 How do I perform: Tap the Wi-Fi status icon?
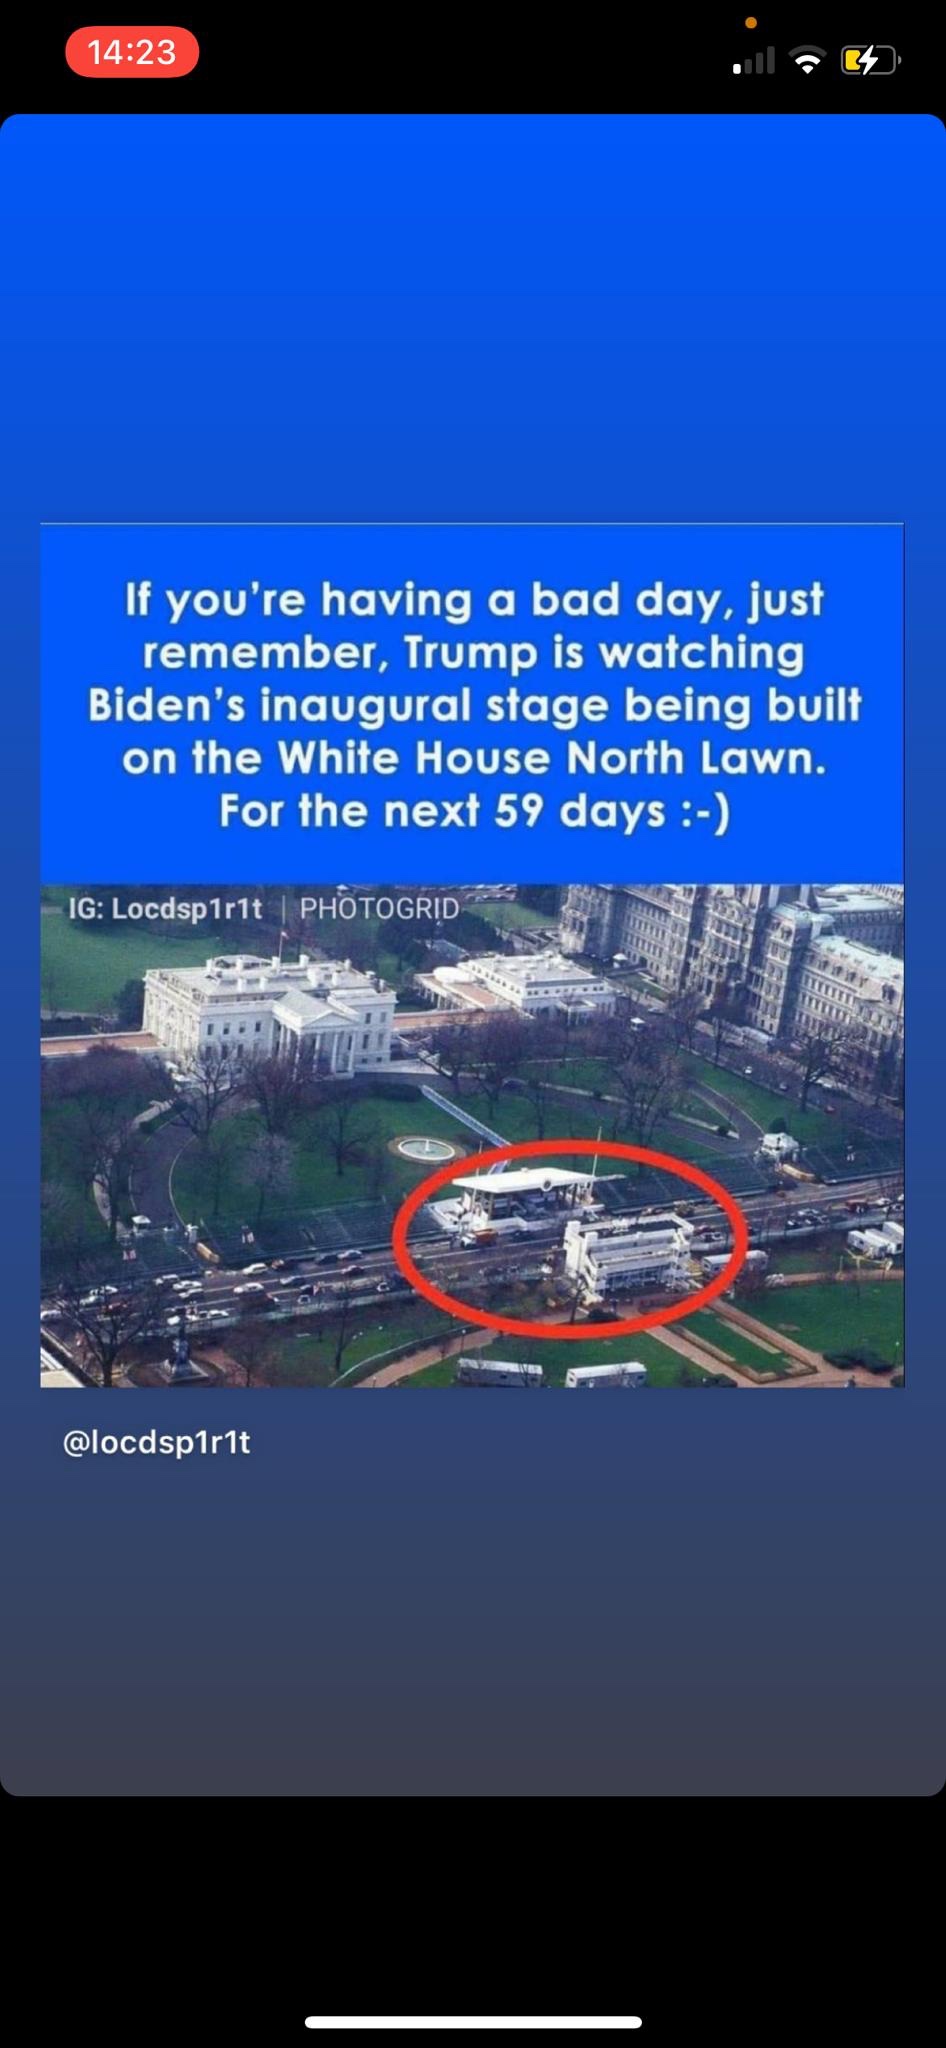click(x=807, y=61)
